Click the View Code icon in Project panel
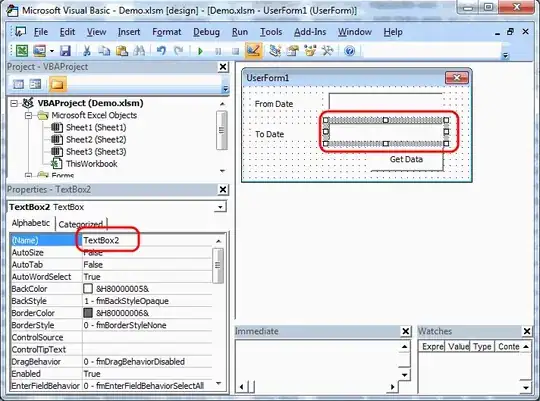Image resolution: width=540 pixels, height=401 pixels. 19,84
